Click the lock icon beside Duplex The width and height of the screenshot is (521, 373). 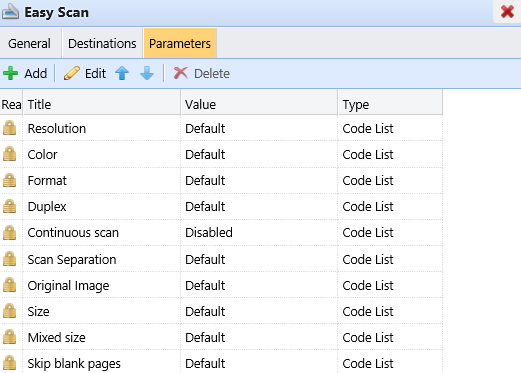point(10,206)
